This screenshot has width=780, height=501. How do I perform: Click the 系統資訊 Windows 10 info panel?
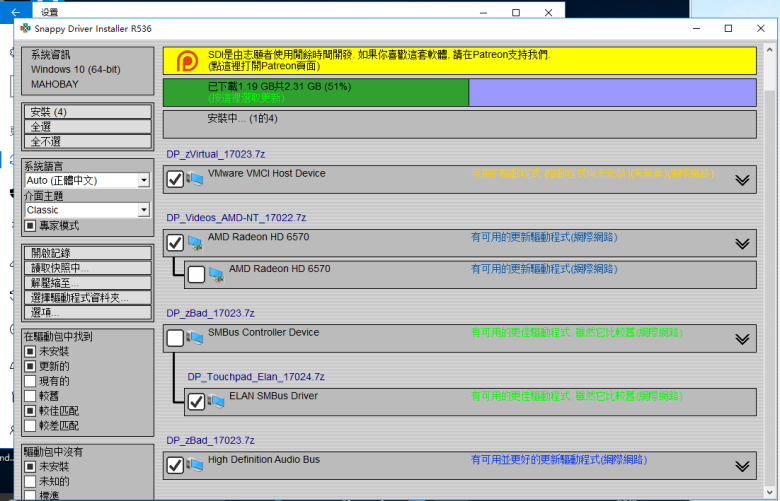click(x=88, y=71)
